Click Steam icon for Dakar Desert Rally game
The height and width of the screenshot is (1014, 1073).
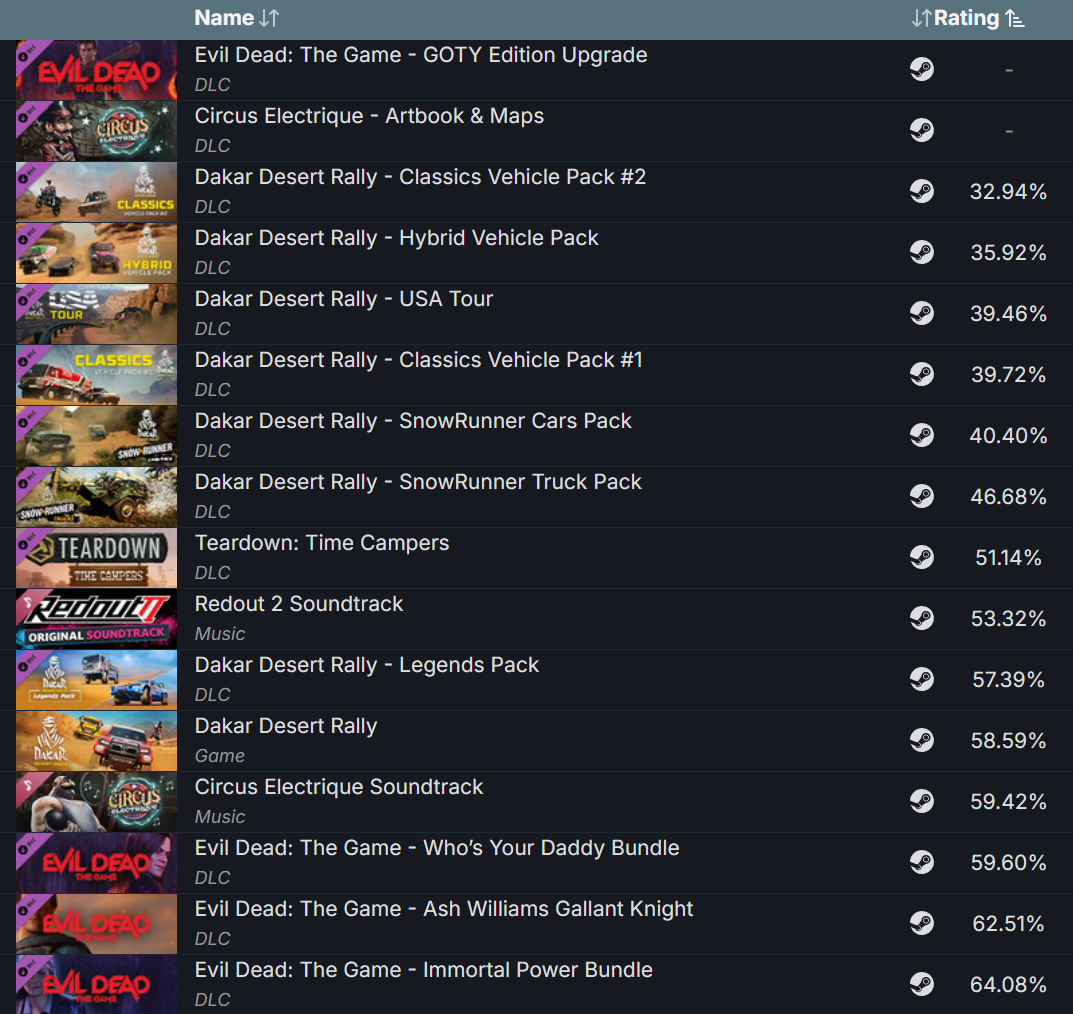922,740
